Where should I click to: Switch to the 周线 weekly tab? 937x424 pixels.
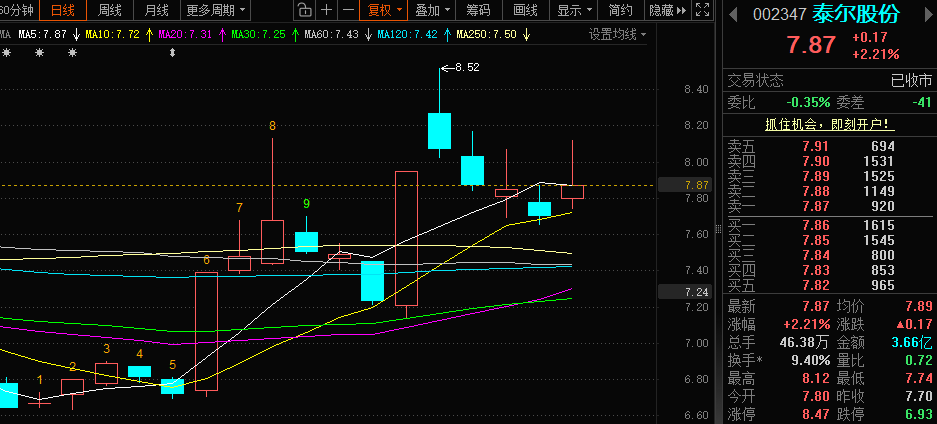coord(109,10)
